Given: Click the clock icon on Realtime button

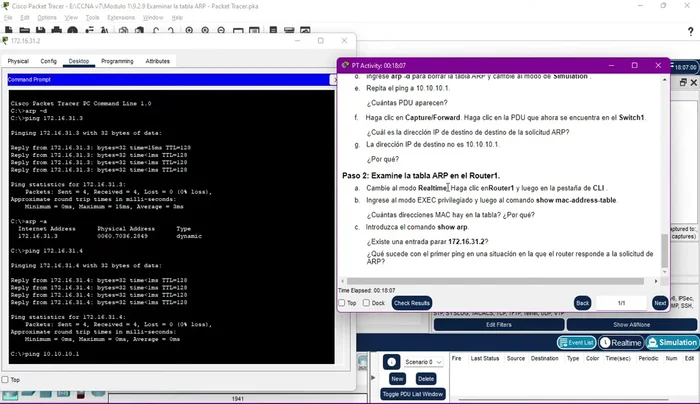Looking at the screenshot, I should pos(605,342).
